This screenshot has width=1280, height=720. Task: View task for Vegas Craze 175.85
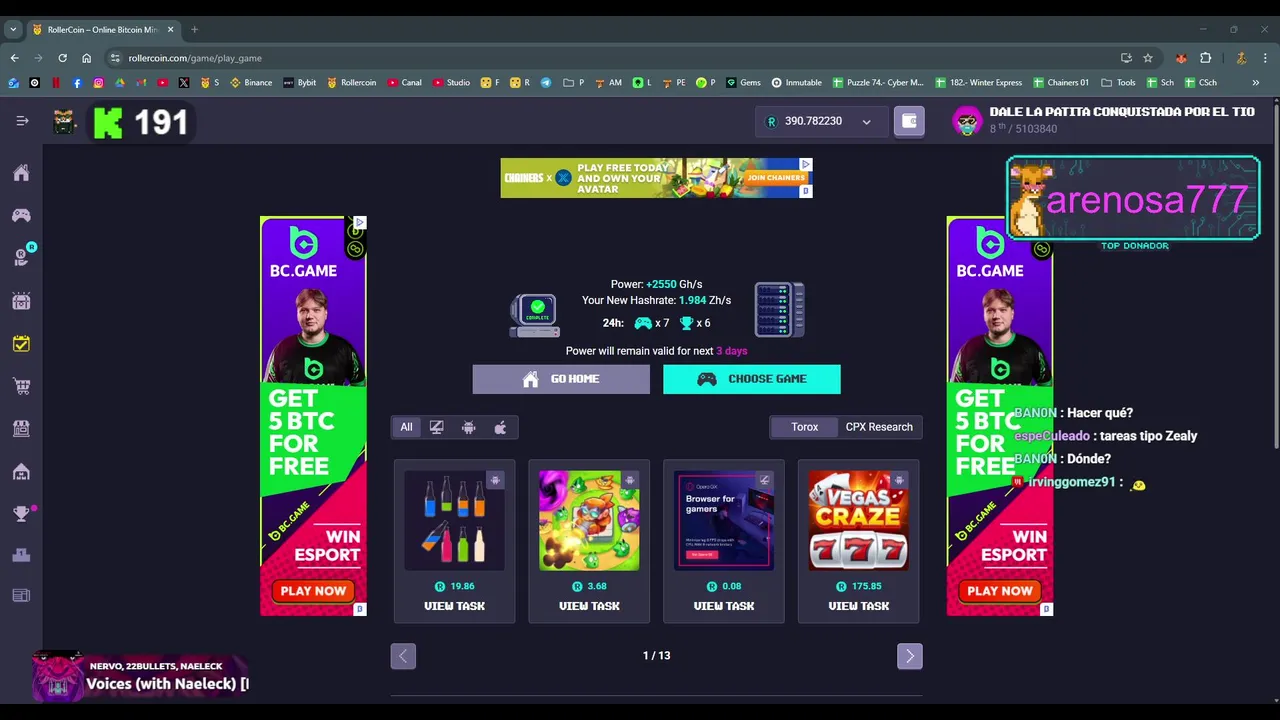858,606
